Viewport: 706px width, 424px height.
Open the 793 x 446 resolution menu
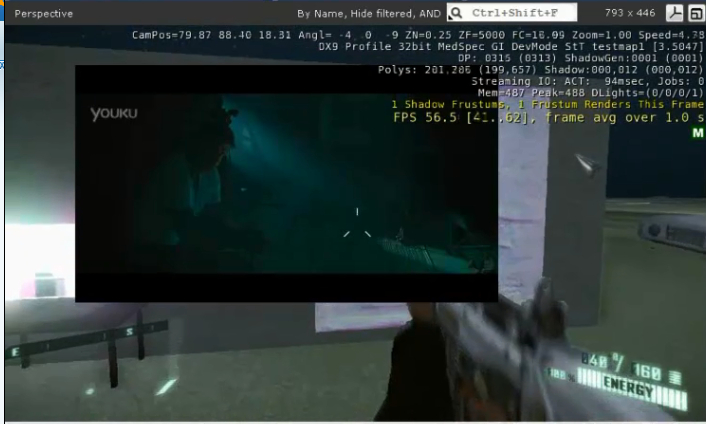(x=630, y=13)
